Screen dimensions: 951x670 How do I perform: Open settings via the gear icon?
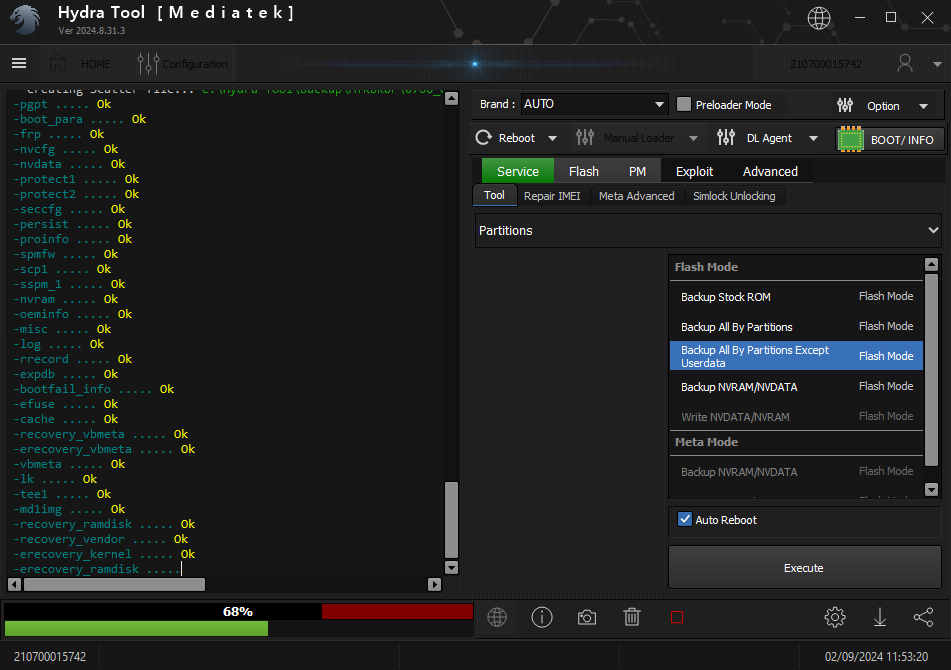[835, 617]
